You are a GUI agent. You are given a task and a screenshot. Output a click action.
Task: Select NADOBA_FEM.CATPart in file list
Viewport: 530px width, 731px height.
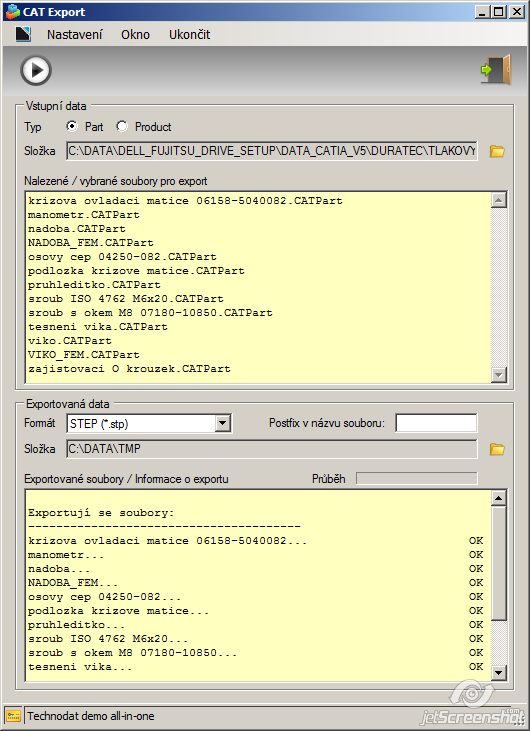tap(90, 243)
